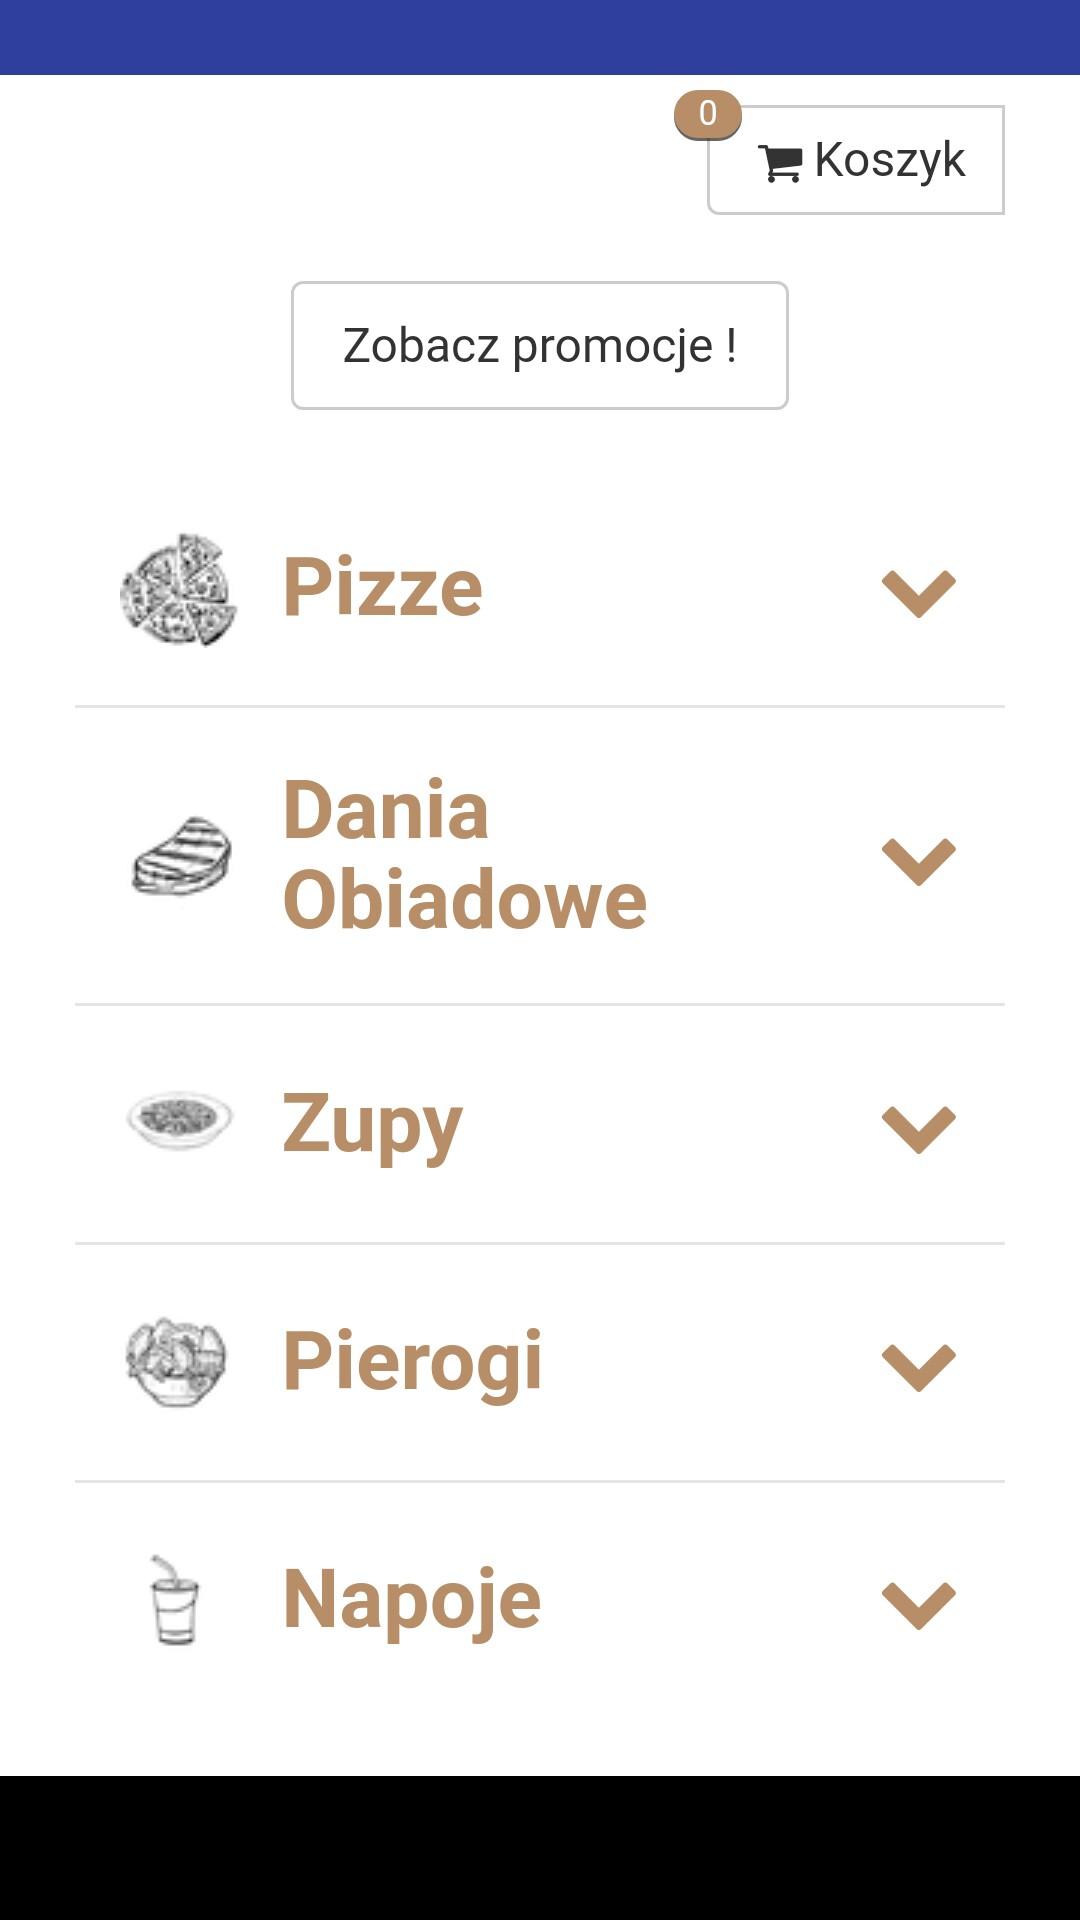The image size is (1080, 1920).
Task: Expand the Dania Obiadowe chevron
Action: pos(919,861)
